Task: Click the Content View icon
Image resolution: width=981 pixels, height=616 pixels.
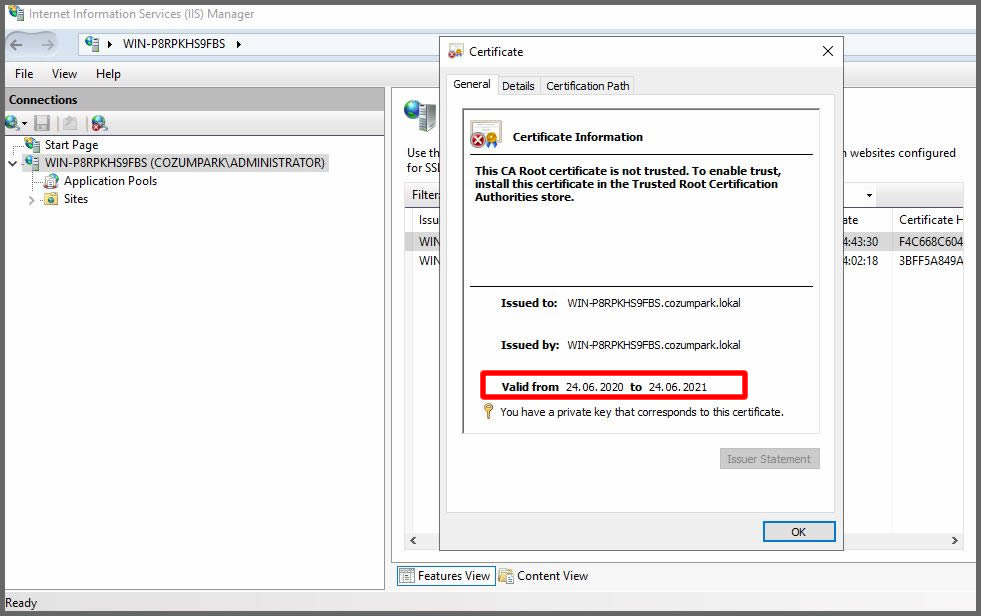Action: point(506,575)
